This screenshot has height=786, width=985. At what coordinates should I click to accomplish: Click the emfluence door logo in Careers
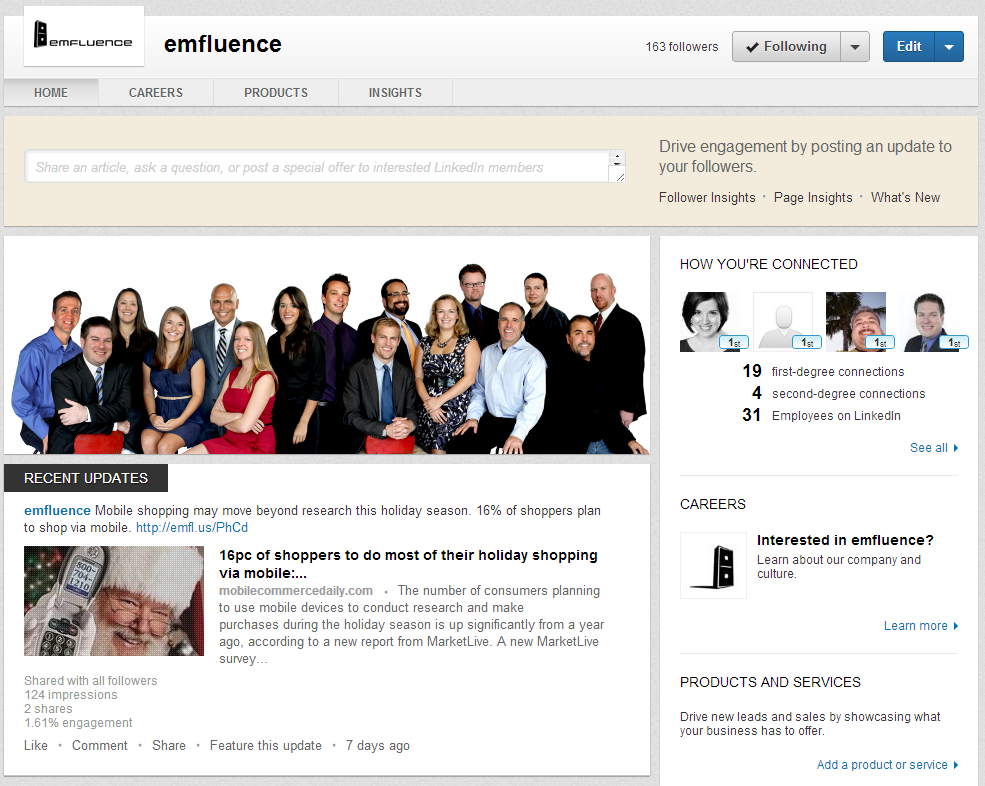(x=714, y=565)
